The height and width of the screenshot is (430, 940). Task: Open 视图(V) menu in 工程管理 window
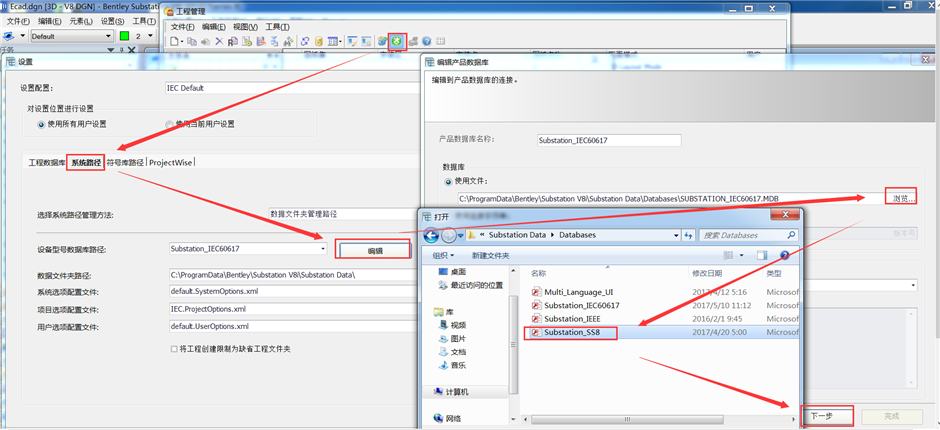[245, 27]
